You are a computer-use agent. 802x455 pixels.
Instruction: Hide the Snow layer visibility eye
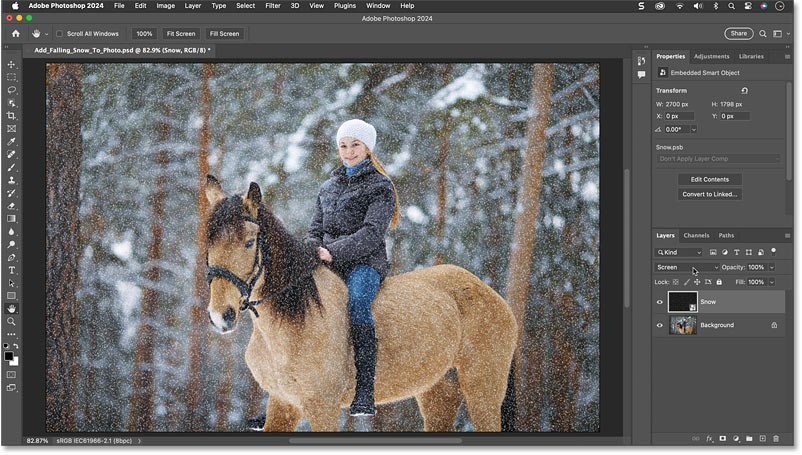660,301
